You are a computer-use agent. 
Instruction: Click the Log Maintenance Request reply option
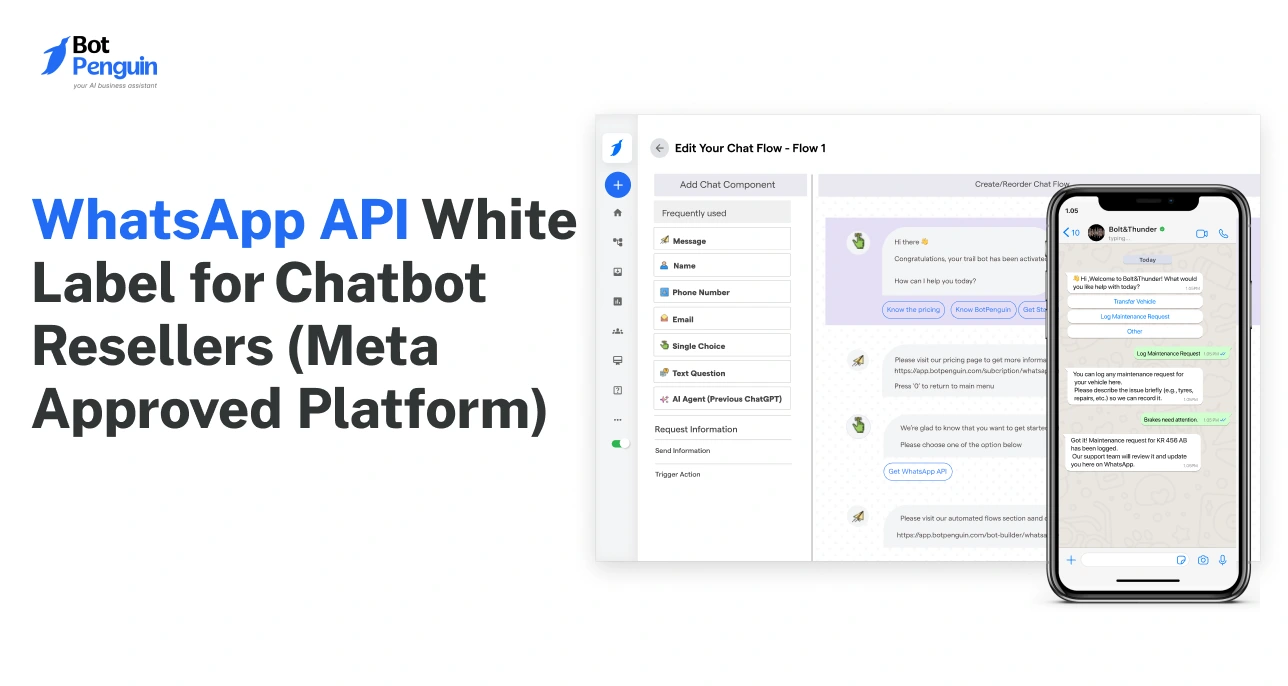(x=1135, y=316)
